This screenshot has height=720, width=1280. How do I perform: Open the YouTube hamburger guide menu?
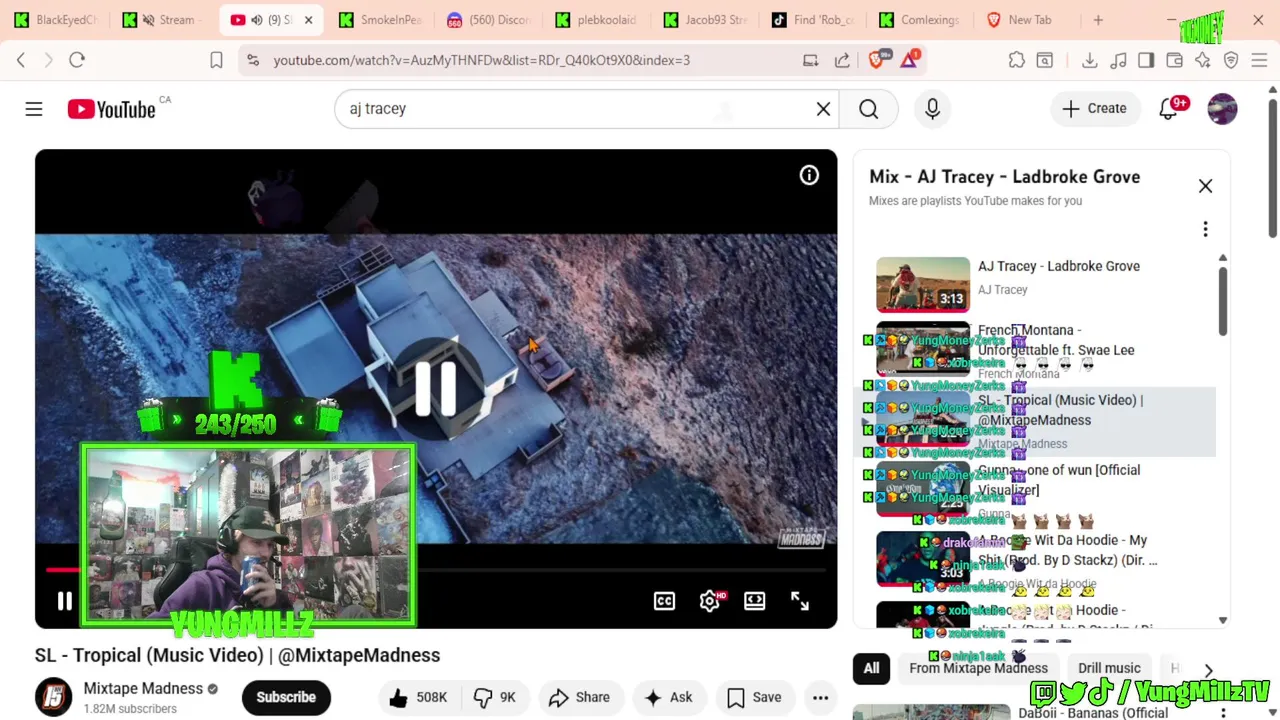click(34, 109)
